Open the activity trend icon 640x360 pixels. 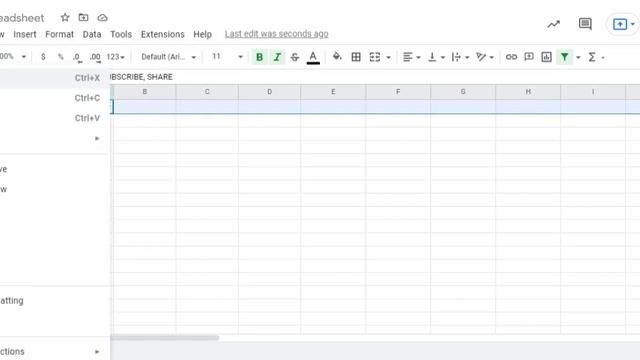(553, 24)
